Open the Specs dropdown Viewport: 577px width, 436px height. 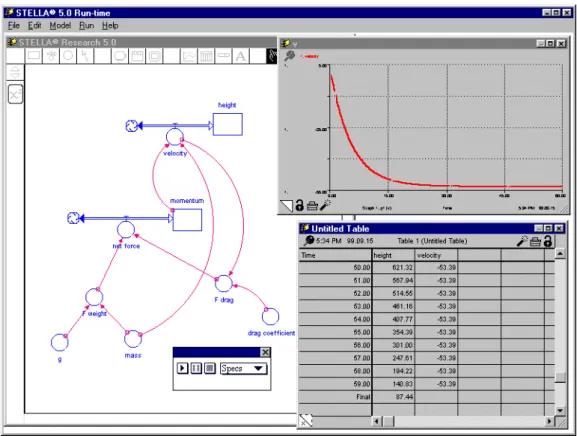coord(243,369)
